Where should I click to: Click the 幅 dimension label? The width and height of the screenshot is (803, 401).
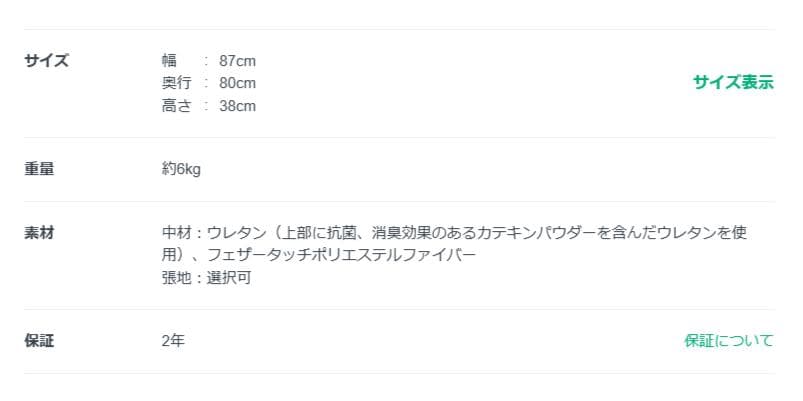pyautogui.click(x=169, y=61)
